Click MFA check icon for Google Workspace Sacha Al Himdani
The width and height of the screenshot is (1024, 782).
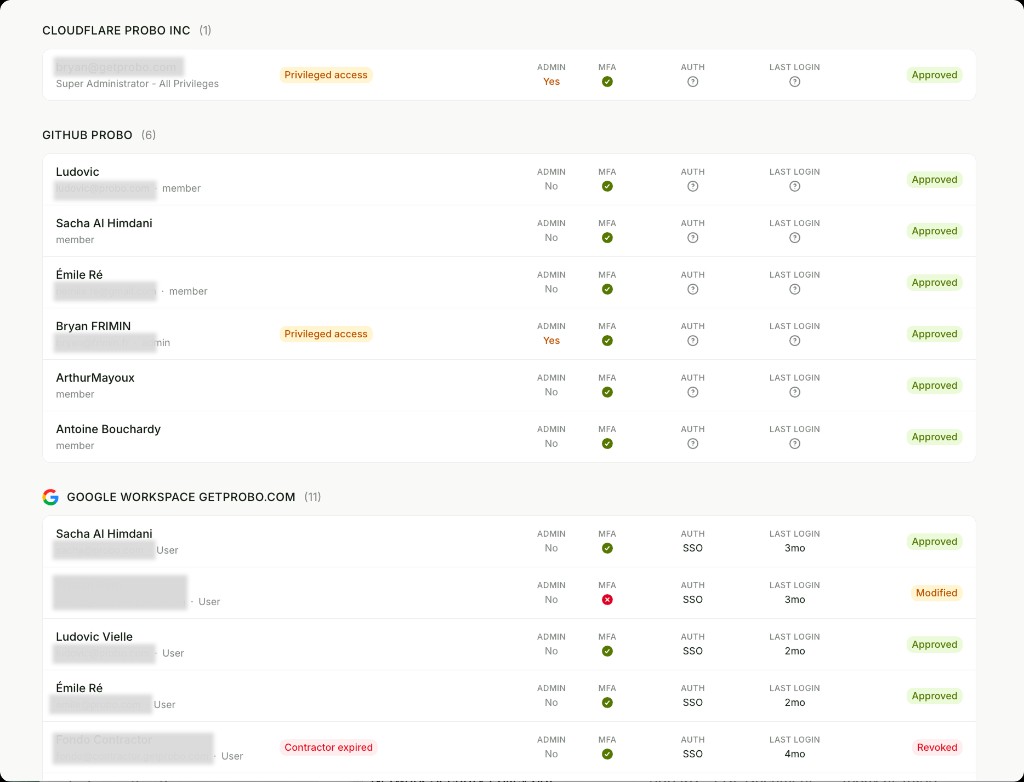pos(607,548)
